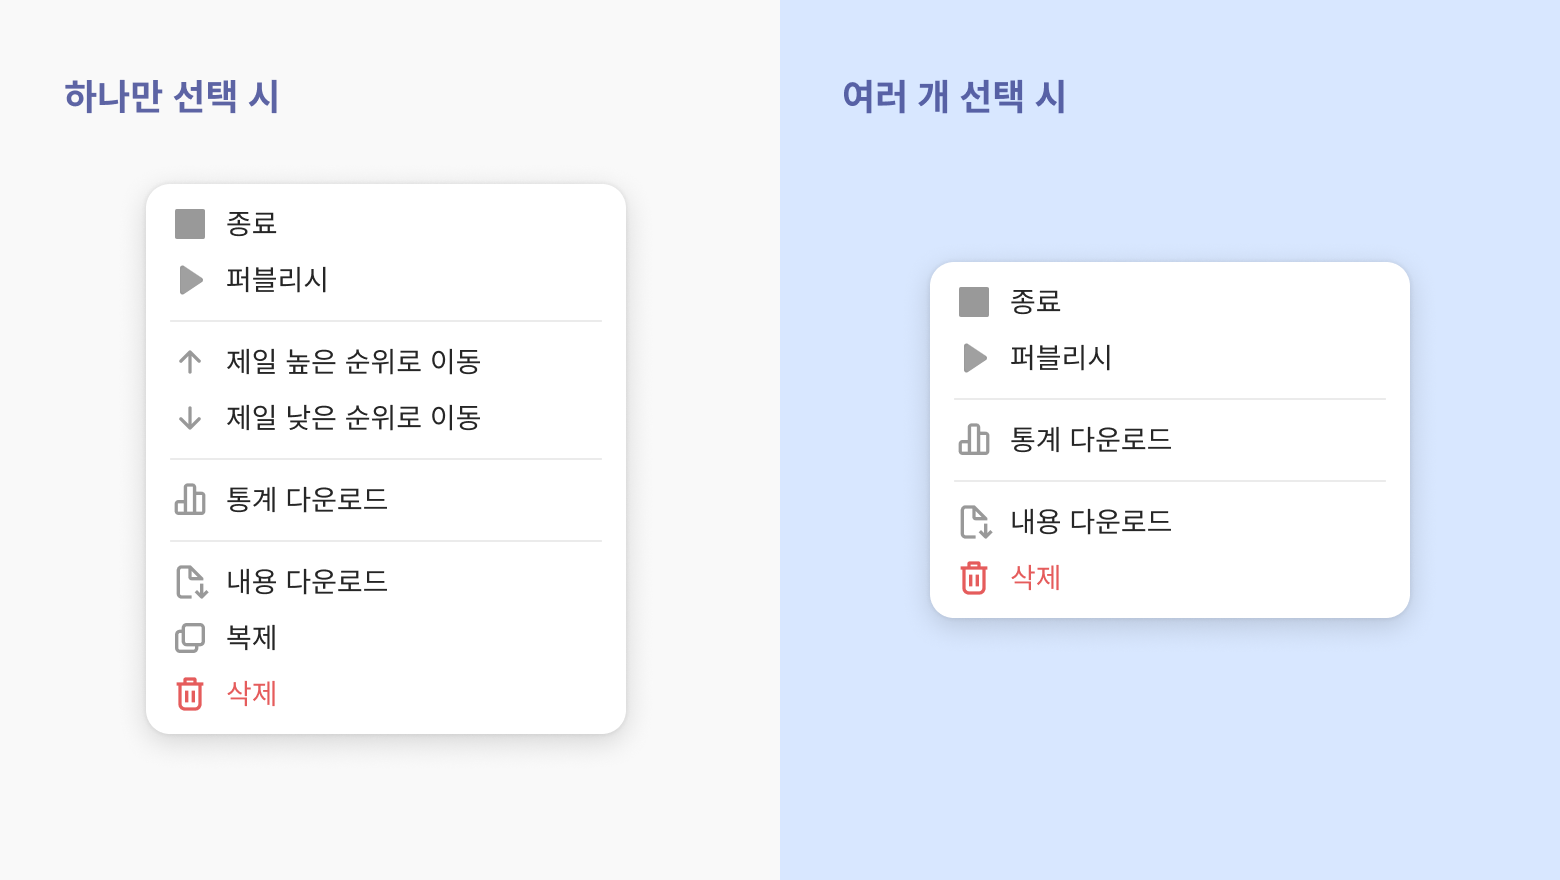Choose 복제 from the context menu
The height and width of the screenshot is (880, 1560).
click(386, 638)
